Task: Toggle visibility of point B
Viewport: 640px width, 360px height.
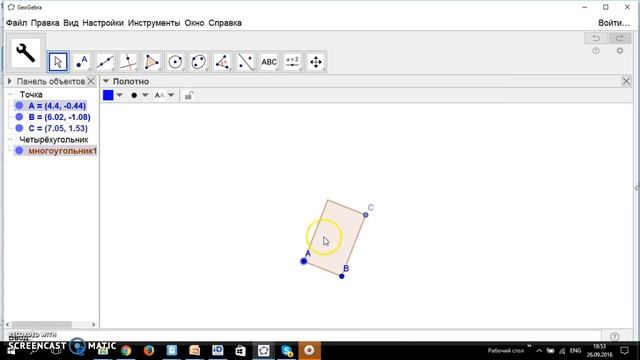Action: click(19, 117)
